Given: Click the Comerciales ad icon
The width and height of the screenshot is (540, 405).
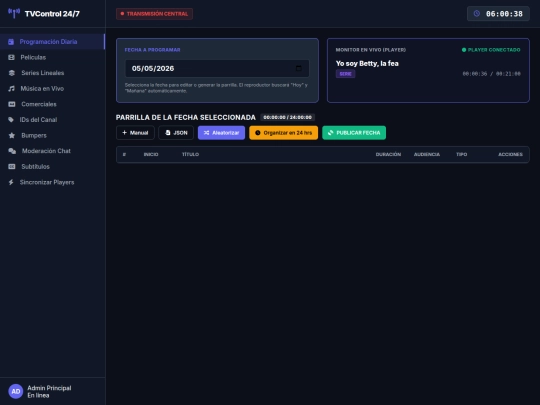Looking at the screenshot, I should 12,104.
